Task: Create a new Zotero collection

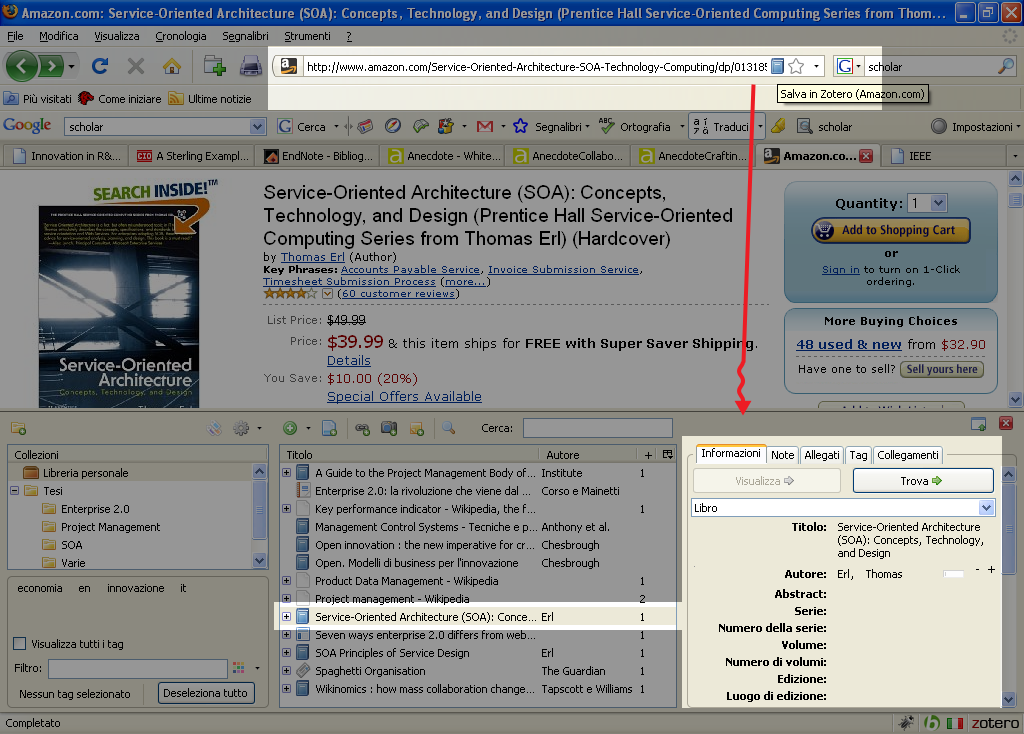Action: point(18,428)
